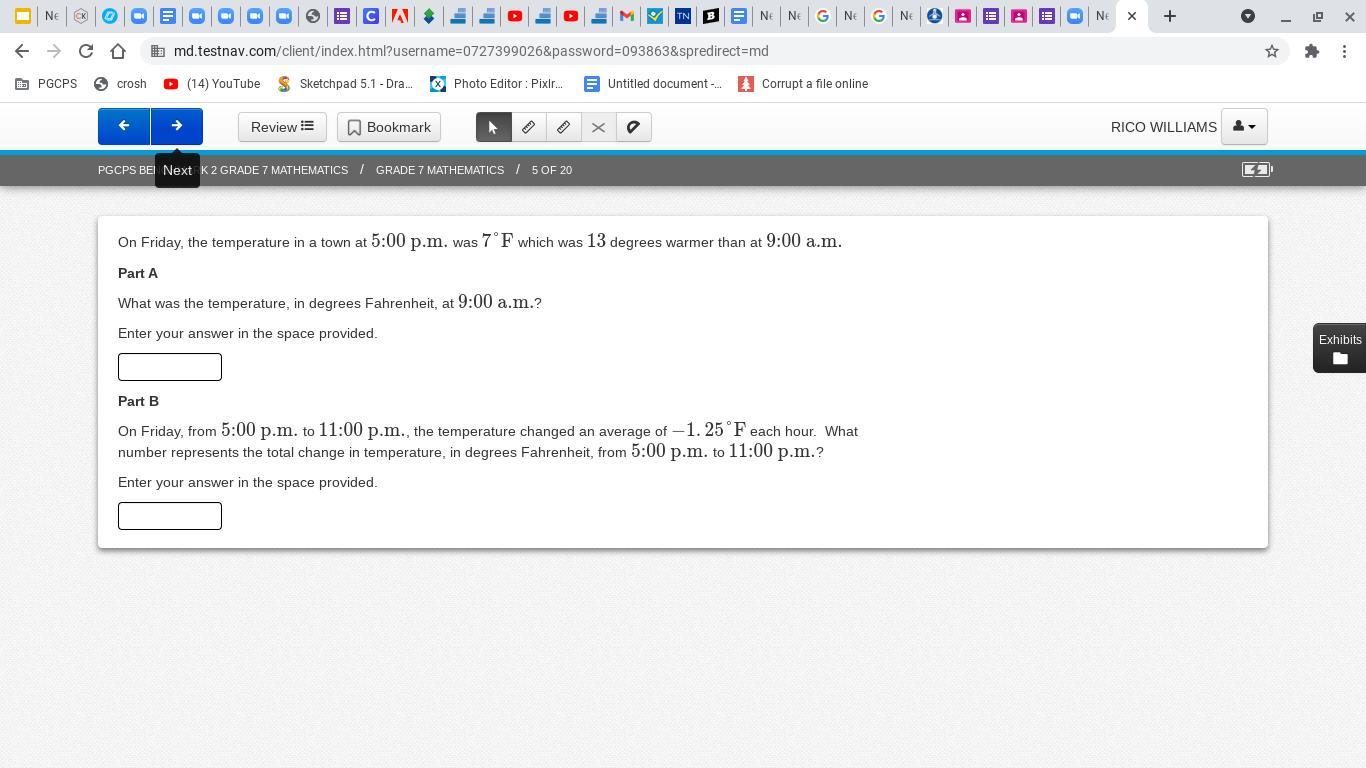Click the browser back arrow
The height and width of the screenshot is (768, 1366).
[x=22, y=51]
